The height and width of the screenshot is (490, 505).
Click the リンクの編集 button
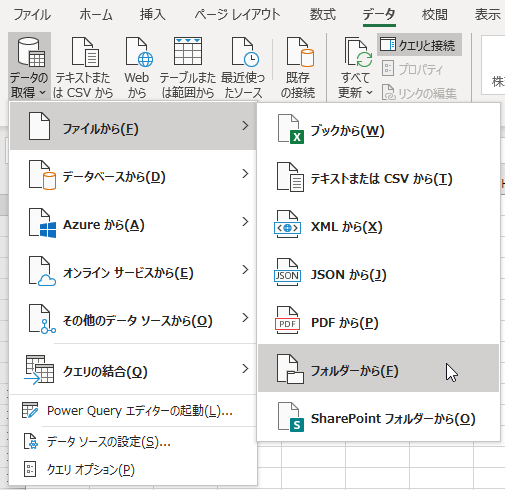pyautogui.click(x=419, y=93)
